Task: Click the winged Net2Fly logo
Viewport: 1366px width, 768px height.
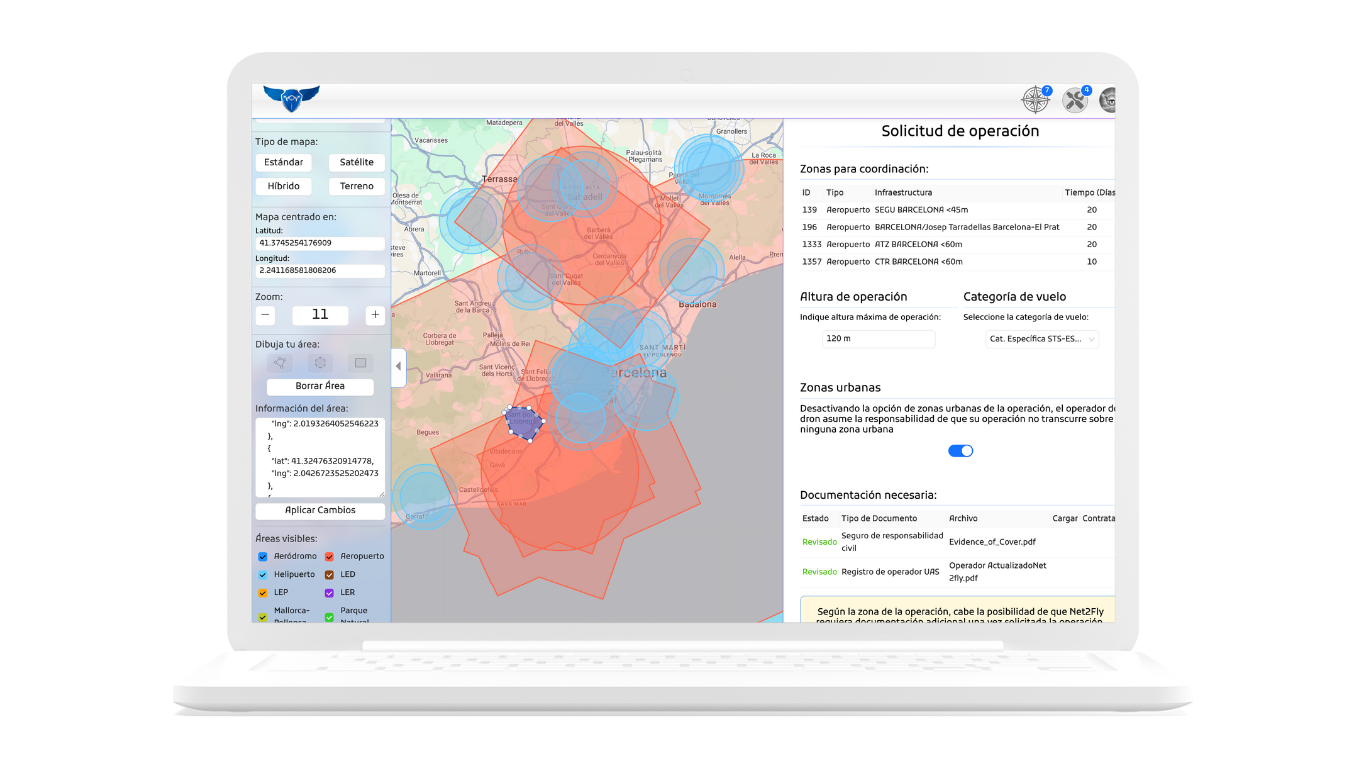Action: pos(291,97)
